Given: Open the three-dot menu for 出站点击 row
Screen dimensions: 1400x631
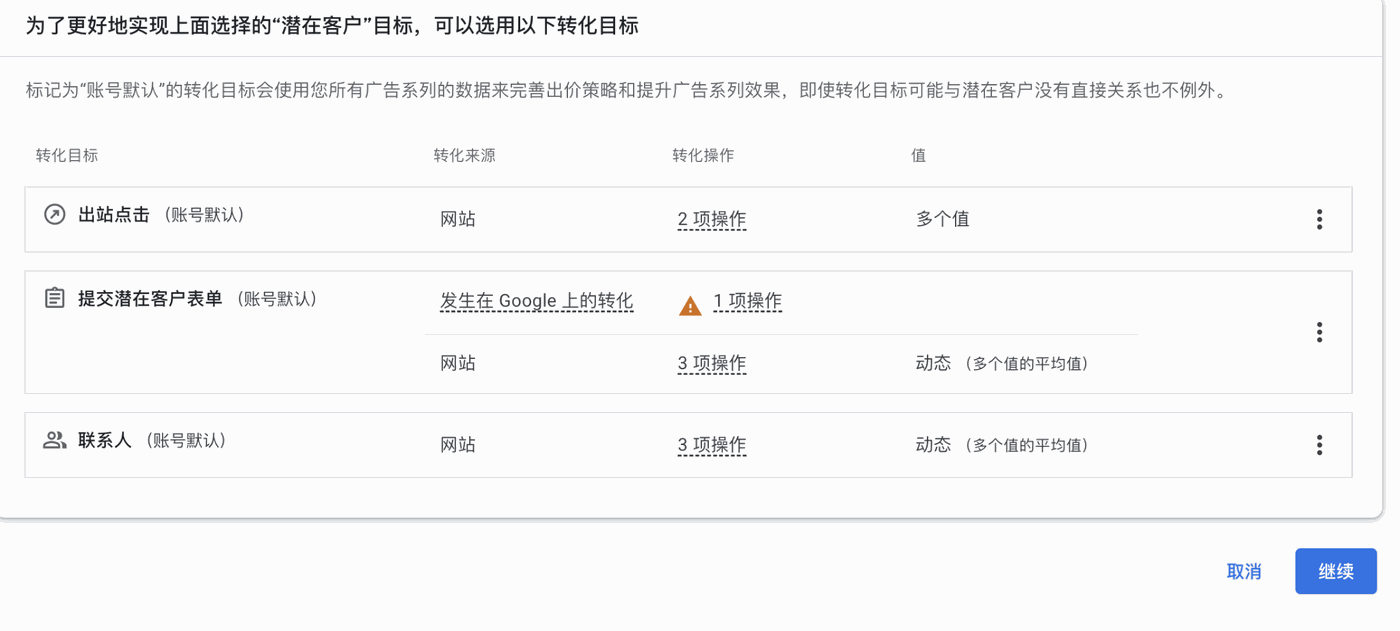Looking at the screenshot, I should tap(1319, 219).
